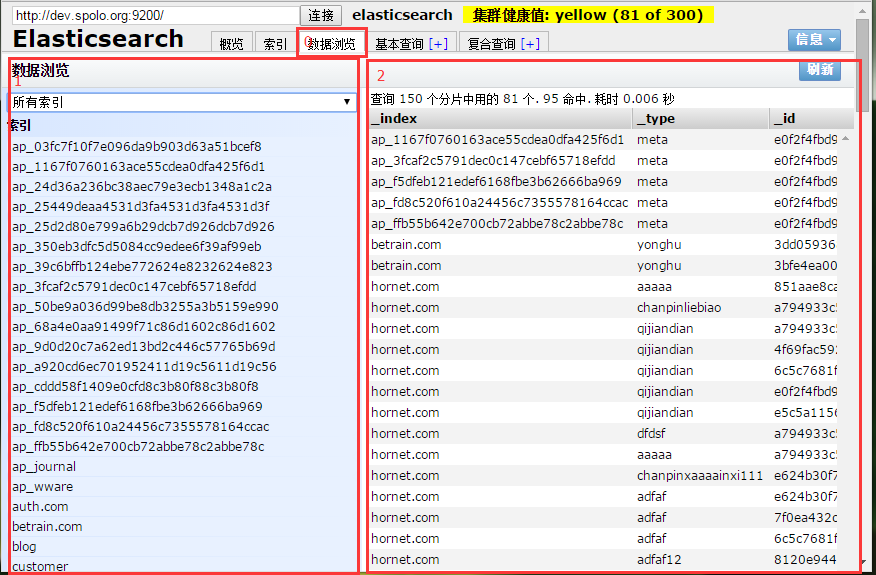Screen dimensions: 876x575
Task: Select the customer index
Action: click(x=40, y=566)
